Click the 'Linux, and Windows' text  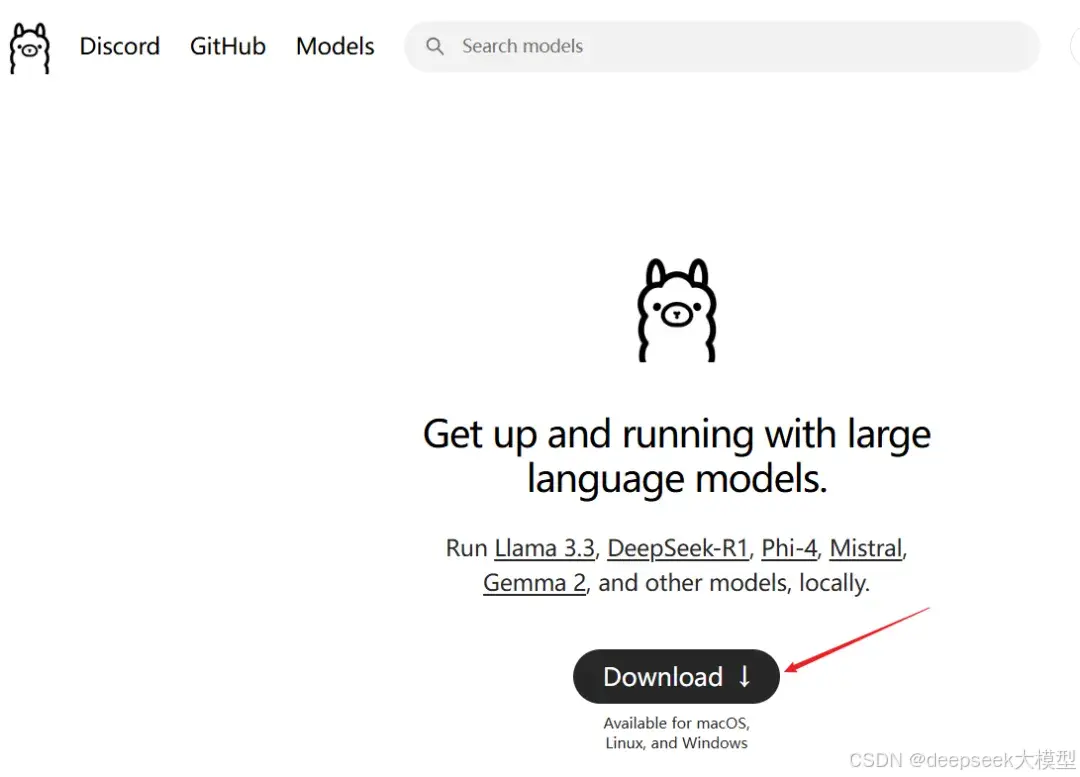[676, 743]
